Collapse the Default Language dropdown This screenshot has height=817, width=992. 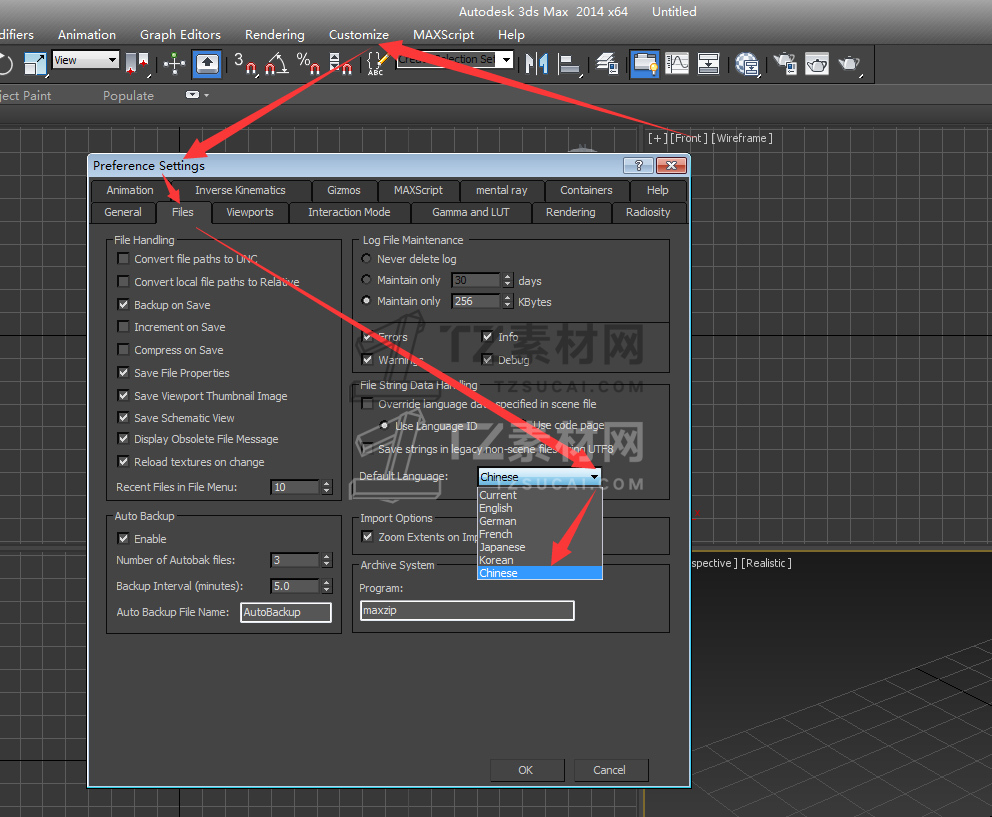594,477
